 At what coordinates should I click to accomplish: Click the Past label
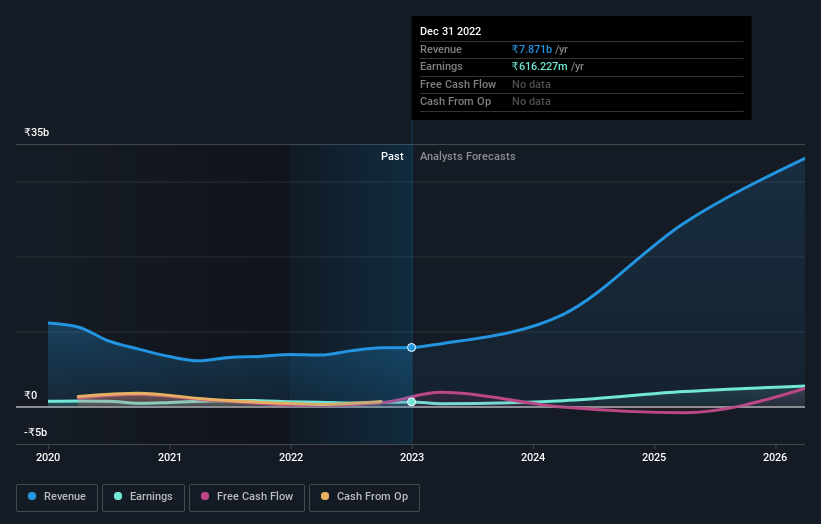click(392, 156)
